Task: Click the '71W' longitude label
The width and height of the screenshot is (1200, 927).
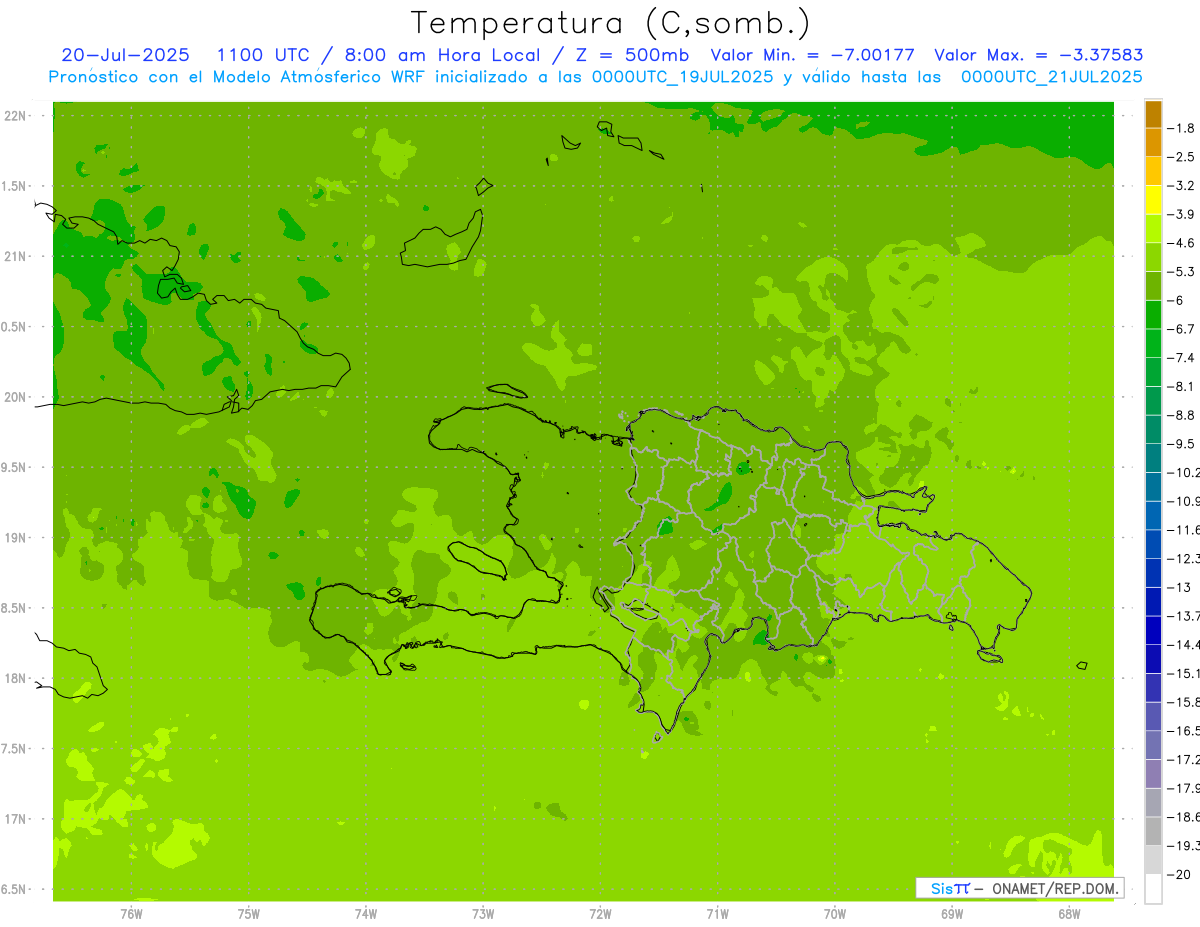Action: [x=717, y=914]
